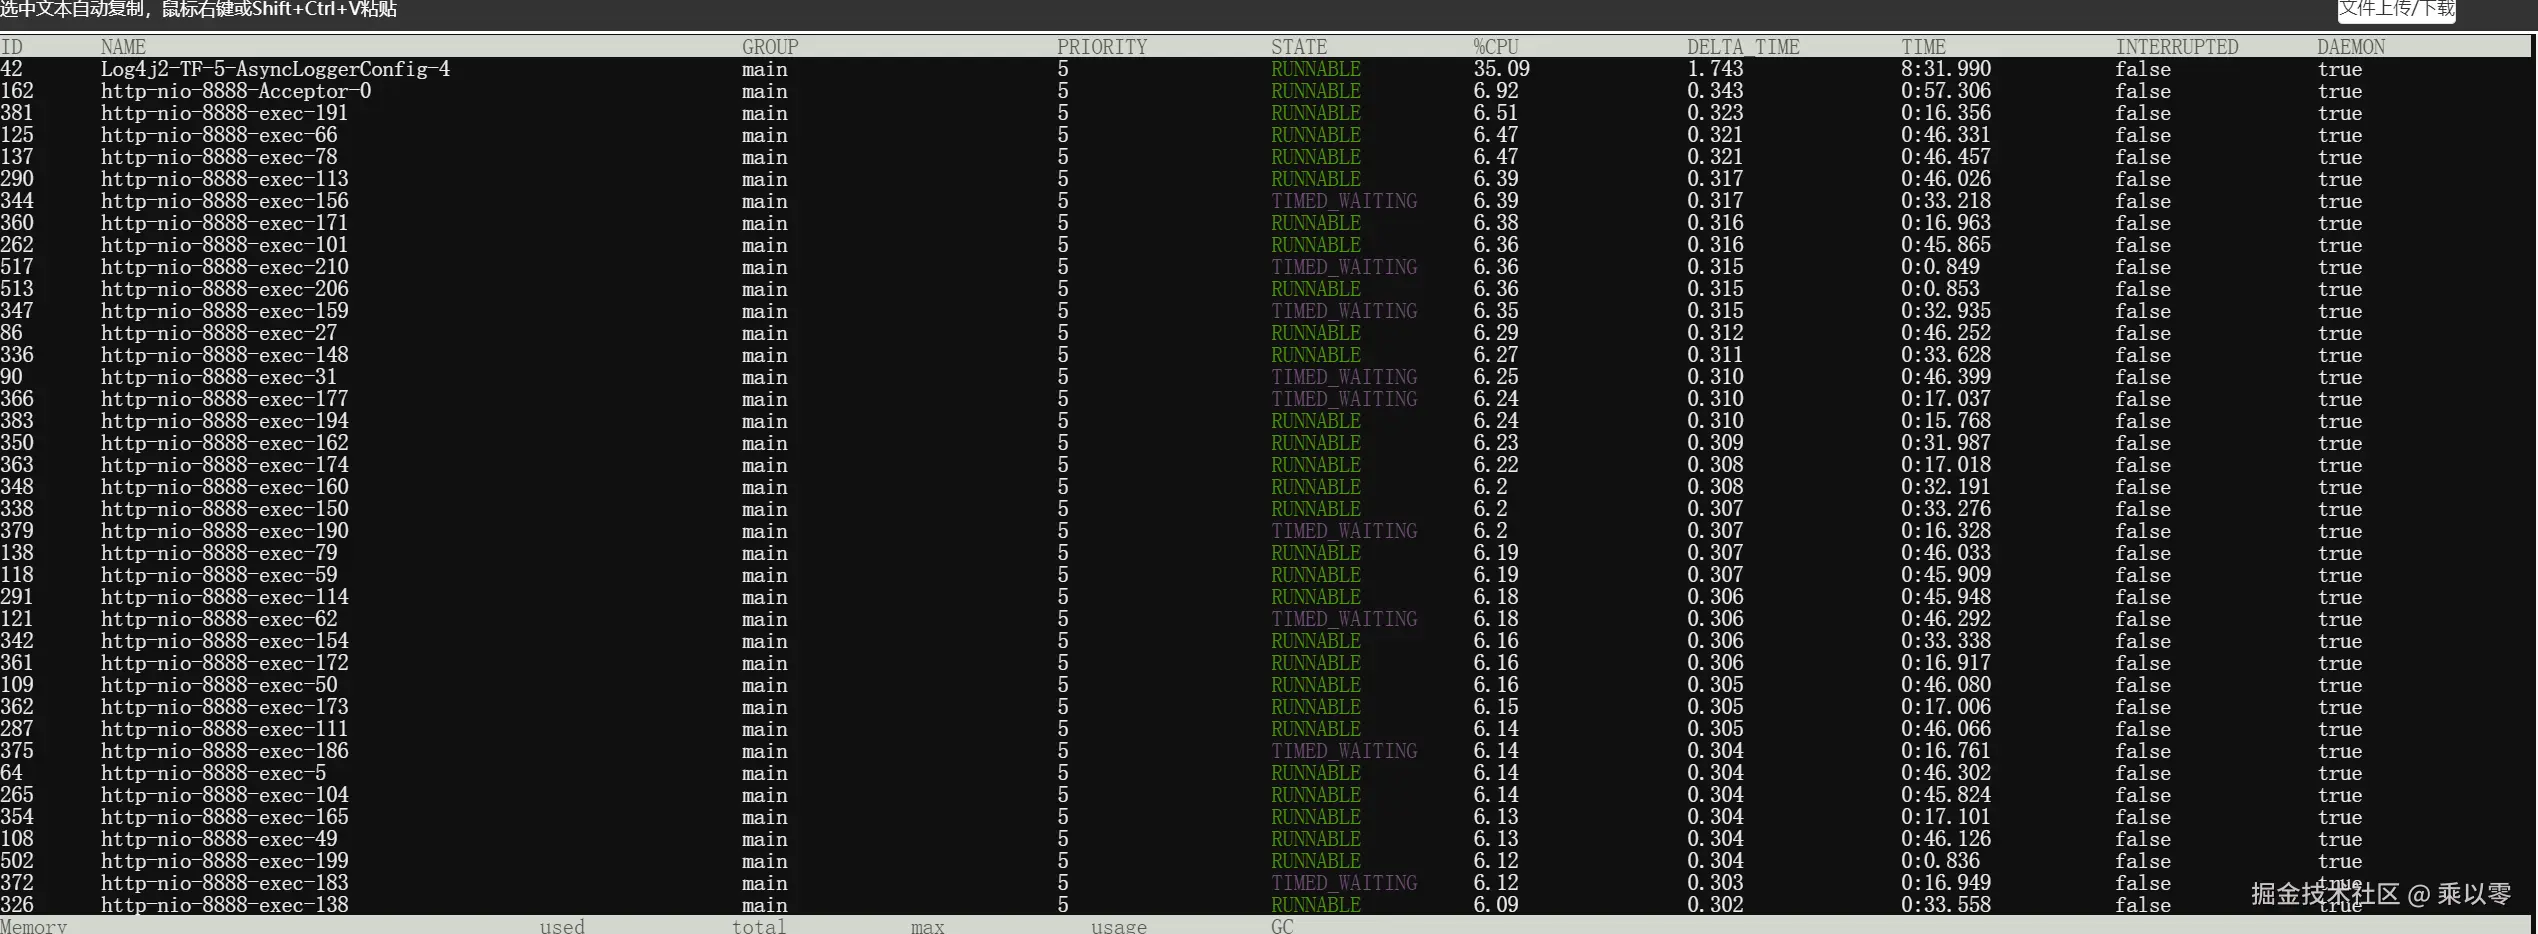Select thread http-nio-8888-exec-66
The width and height of the screenshot is (2538, 934).
click(219, 135)
